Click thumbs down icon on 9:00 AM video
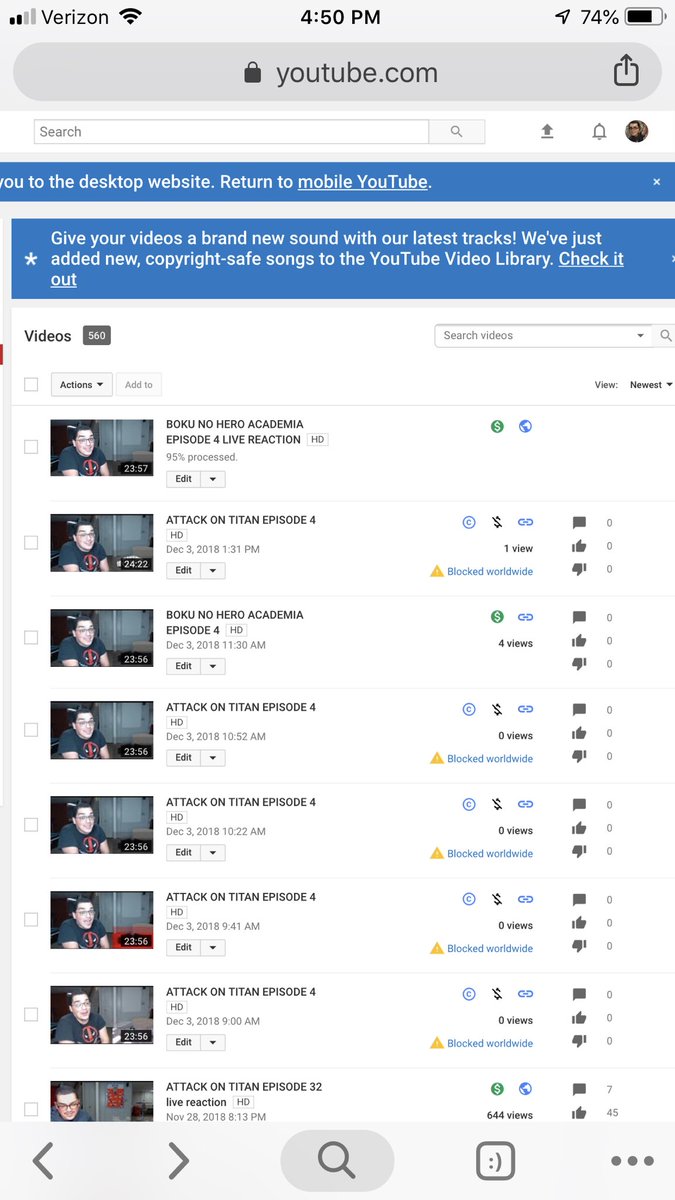675x1200 pixels. (x=579, y=1041)
